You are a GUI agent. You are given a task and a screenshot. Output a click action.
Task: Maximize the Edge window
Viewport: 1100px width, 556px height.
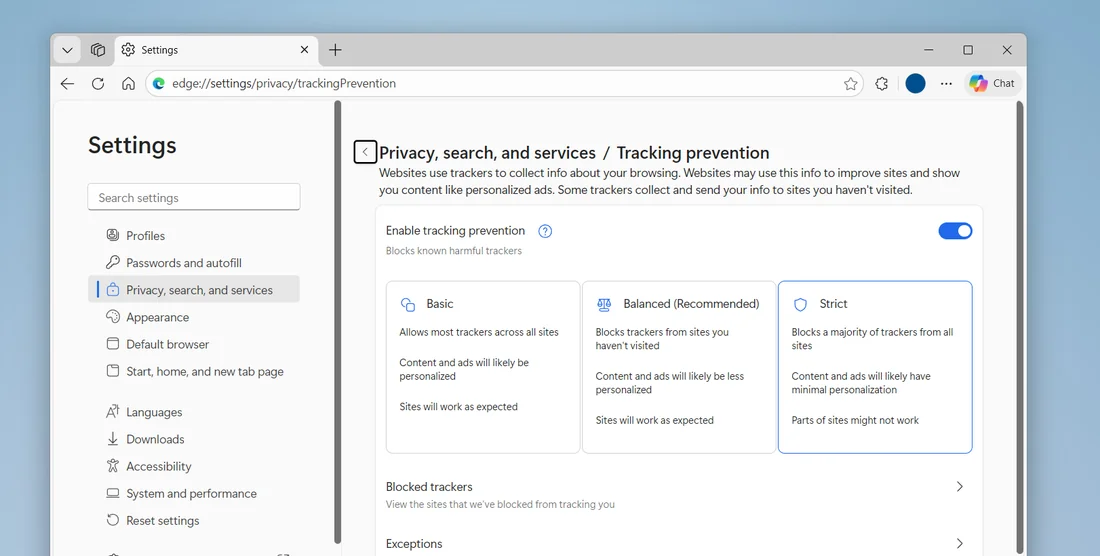click(x=968, y=50)
